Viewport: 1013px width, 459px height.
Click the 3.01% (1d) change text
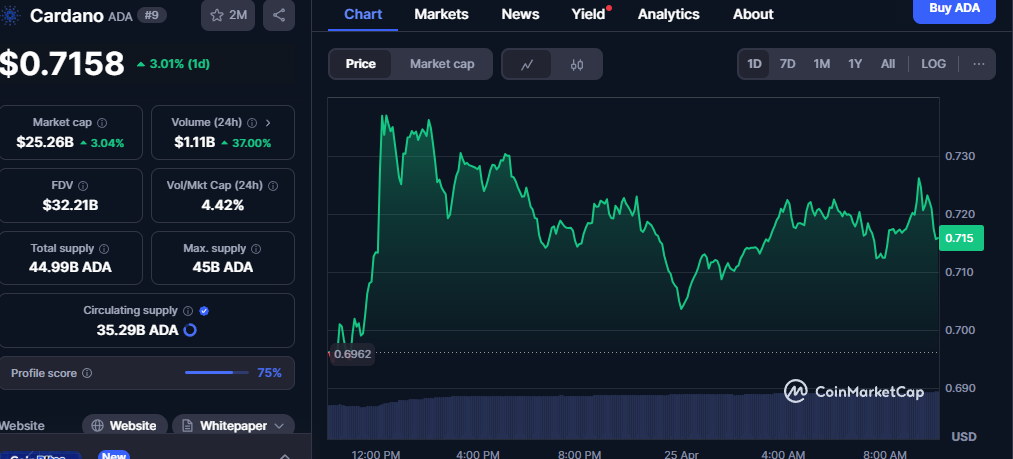pyautogui.click(x=179, y=64)
